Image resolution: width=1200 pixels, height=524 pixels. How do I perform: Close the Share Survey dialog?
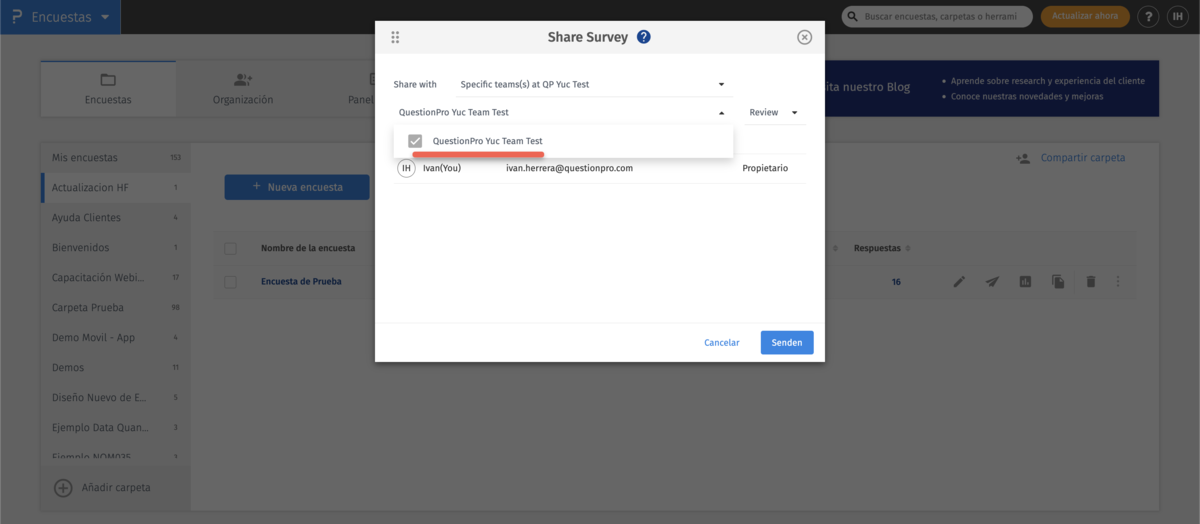804,37
